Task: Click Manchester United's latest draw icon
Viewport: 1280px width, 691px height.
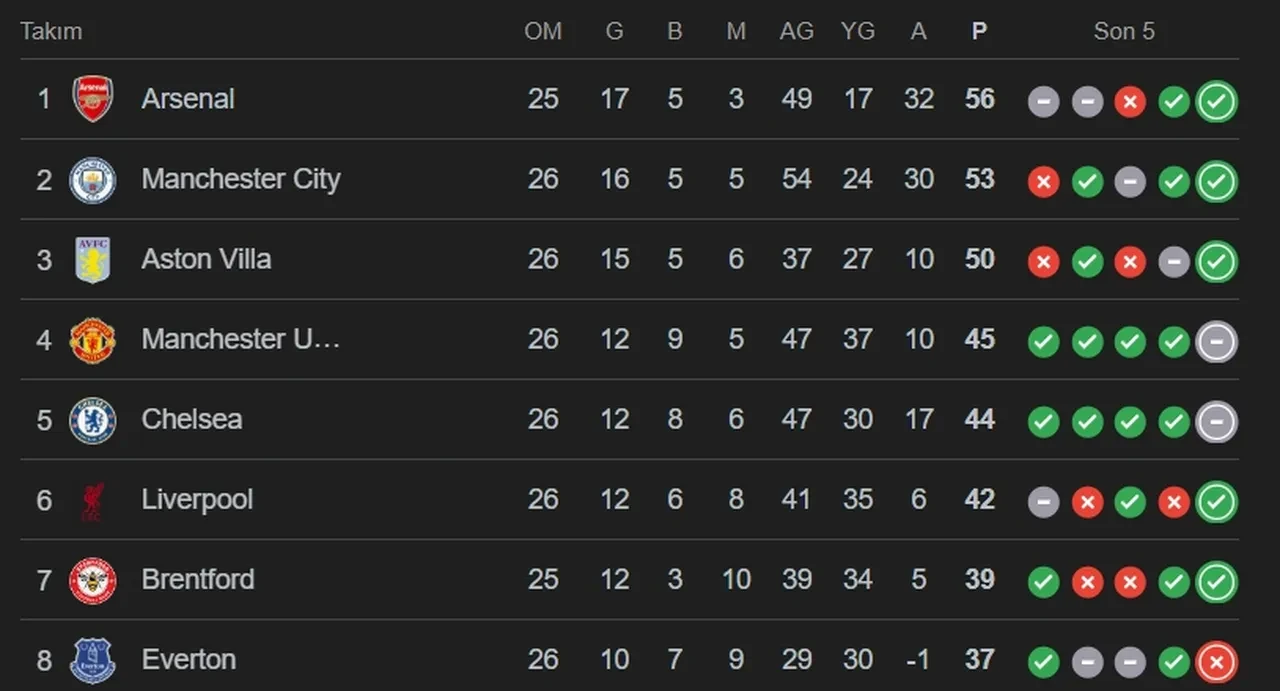Action: [x=1217, y=342]
